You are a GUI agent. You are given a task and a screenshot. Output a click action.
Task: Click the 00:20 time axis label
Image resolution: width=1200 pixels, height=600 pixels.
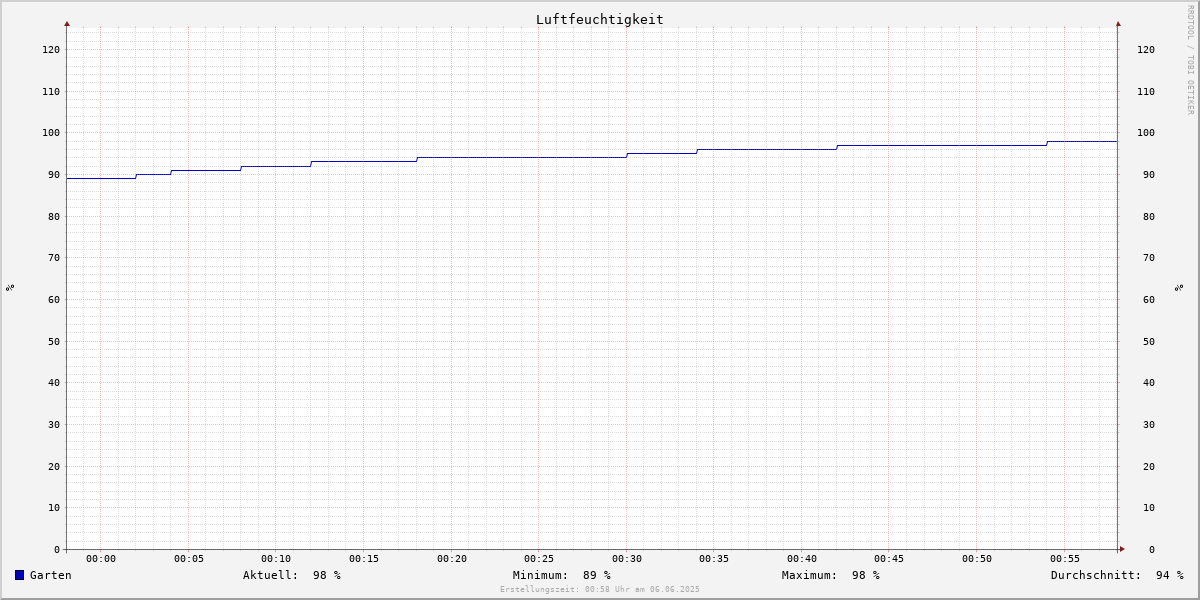[452, 559]
